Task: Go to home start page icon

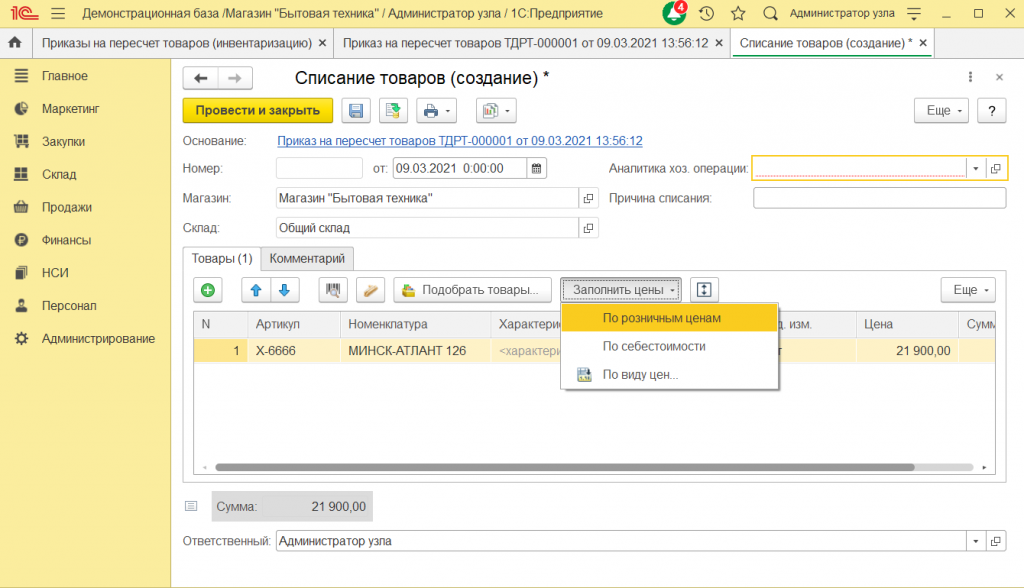Action: click(15, 42)
